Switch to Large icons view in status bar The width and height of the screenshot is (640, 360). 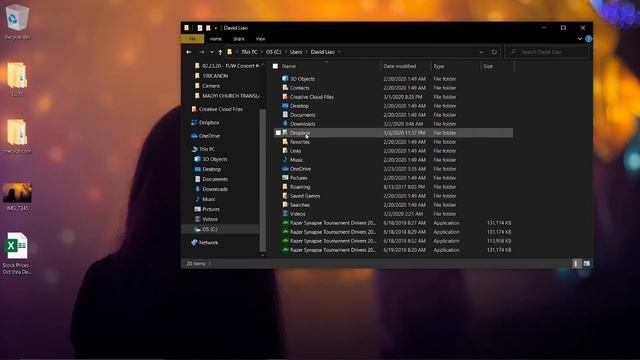pos(587,264)
